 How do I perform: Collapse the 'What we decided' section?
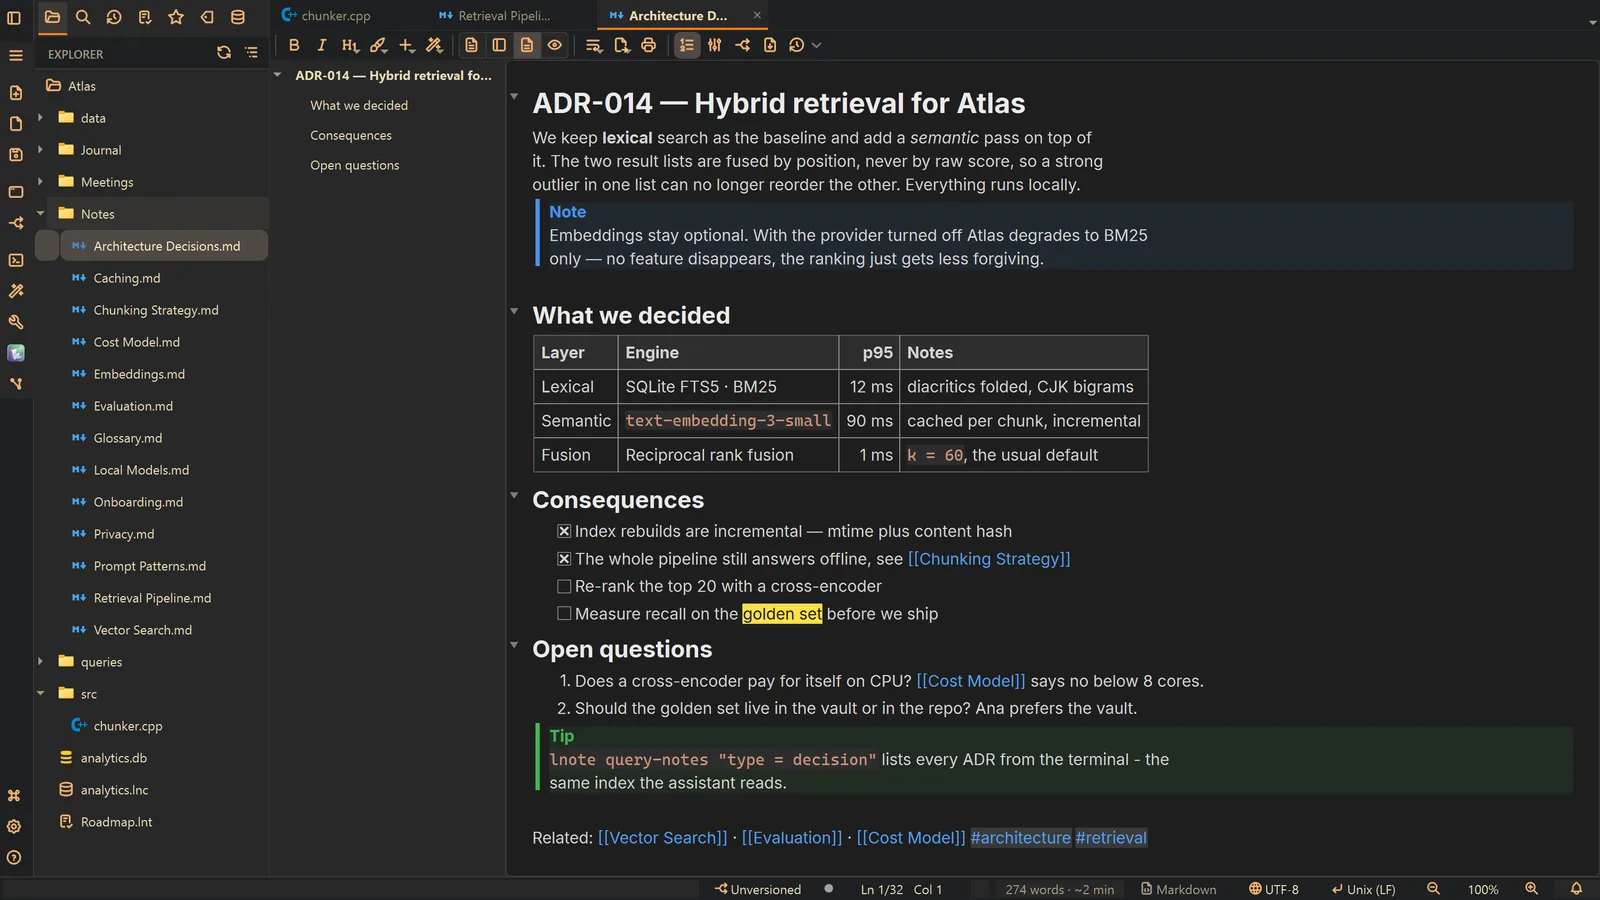[x=514, y=312]
